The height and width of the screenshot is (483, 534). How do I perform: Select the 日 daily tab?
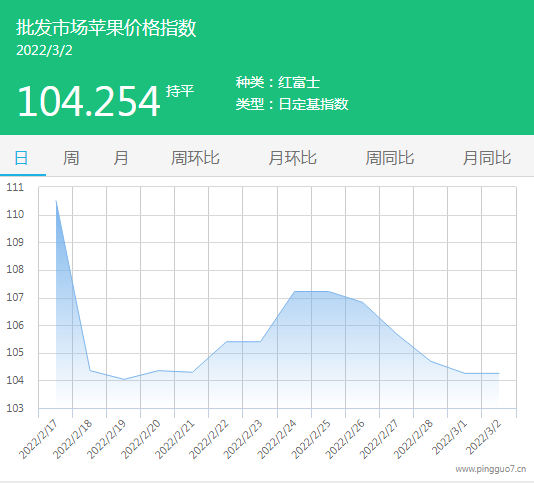click(21, 158)
